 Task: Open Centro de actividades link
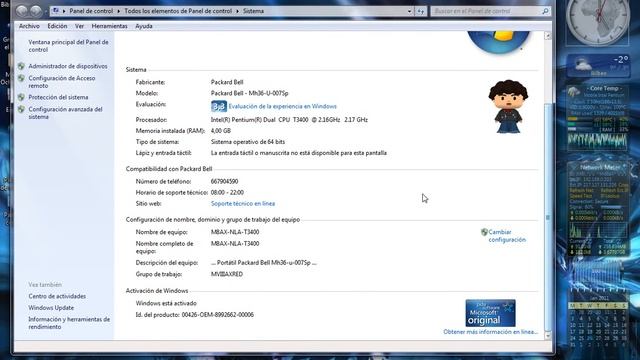click(57, 296)
